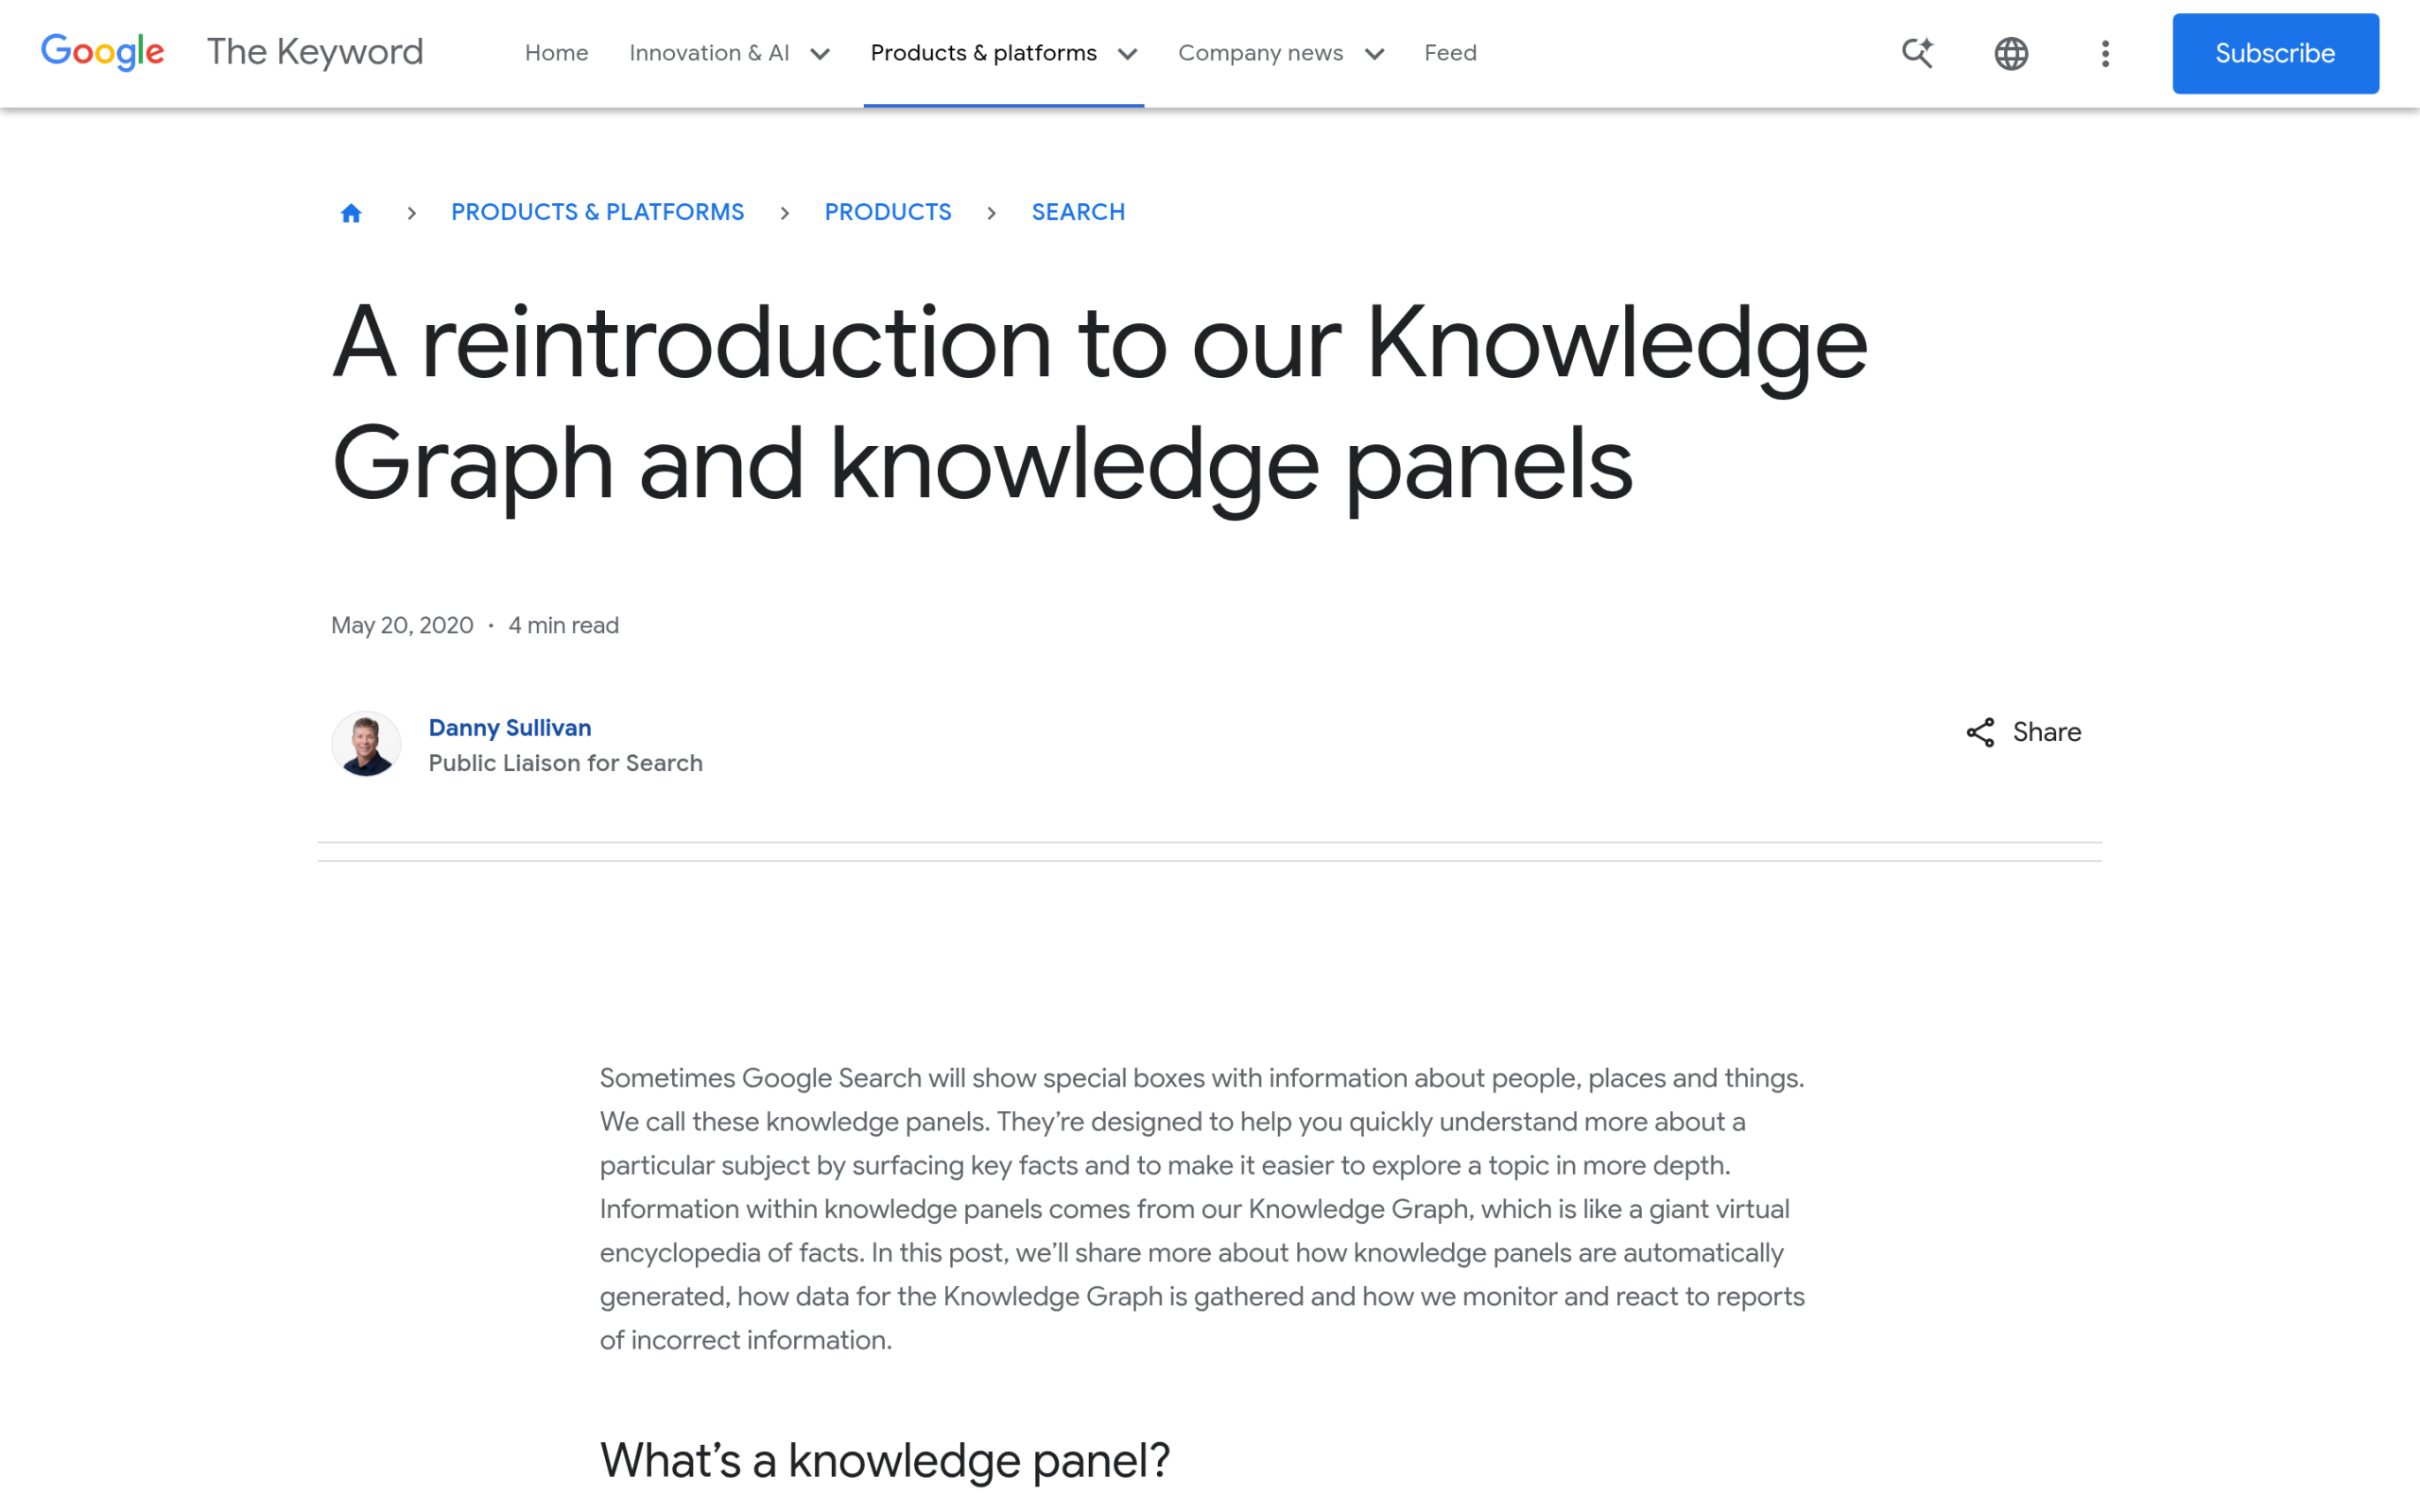Open the Products & platforms menu
Image resolution: width=2420 pixels, height=1512 pixels.
point(983,53)
